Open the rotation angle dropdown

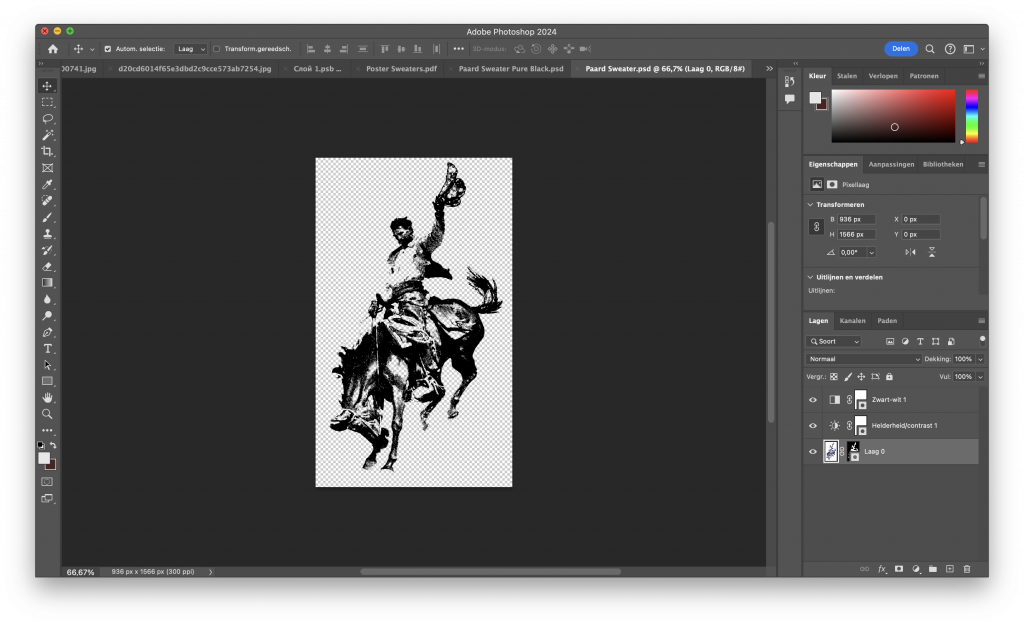871,253
